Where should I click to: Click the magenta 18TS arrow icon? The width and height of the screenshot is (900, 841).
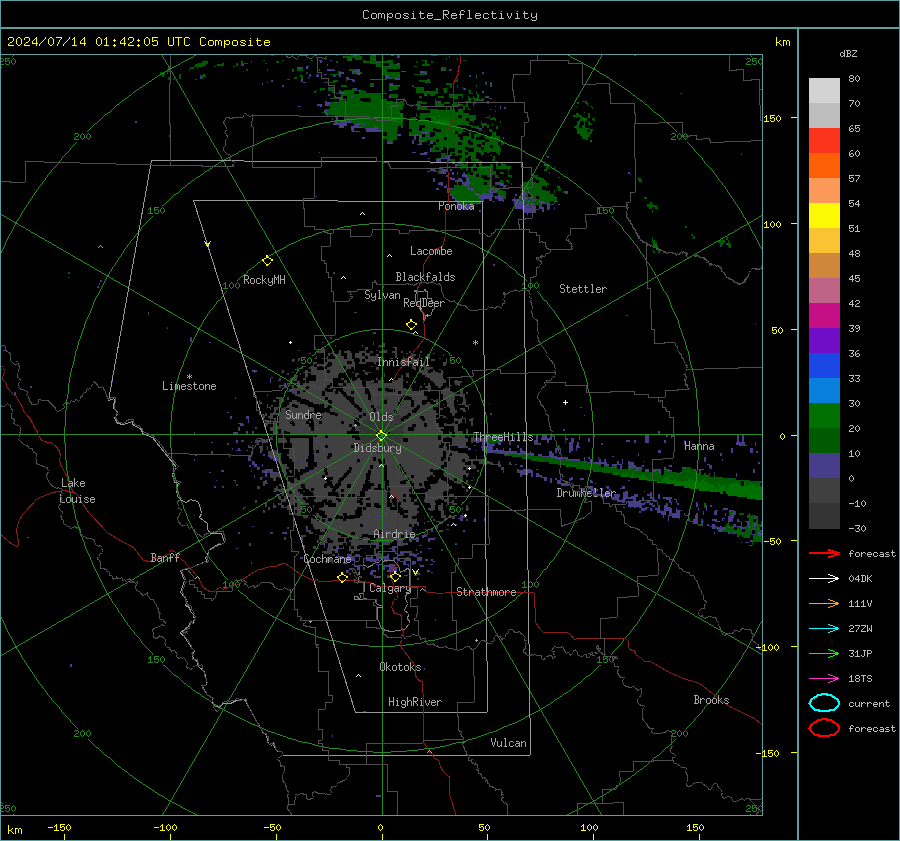(x=824, y=679)
